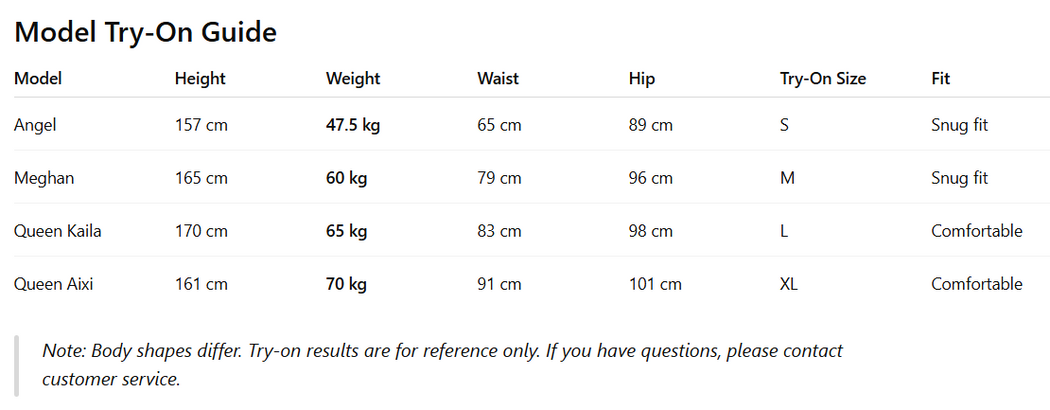Viewport: 1050px width, 410px height.
Task: Click the 101 cm hip value
Action: [655, 284]
